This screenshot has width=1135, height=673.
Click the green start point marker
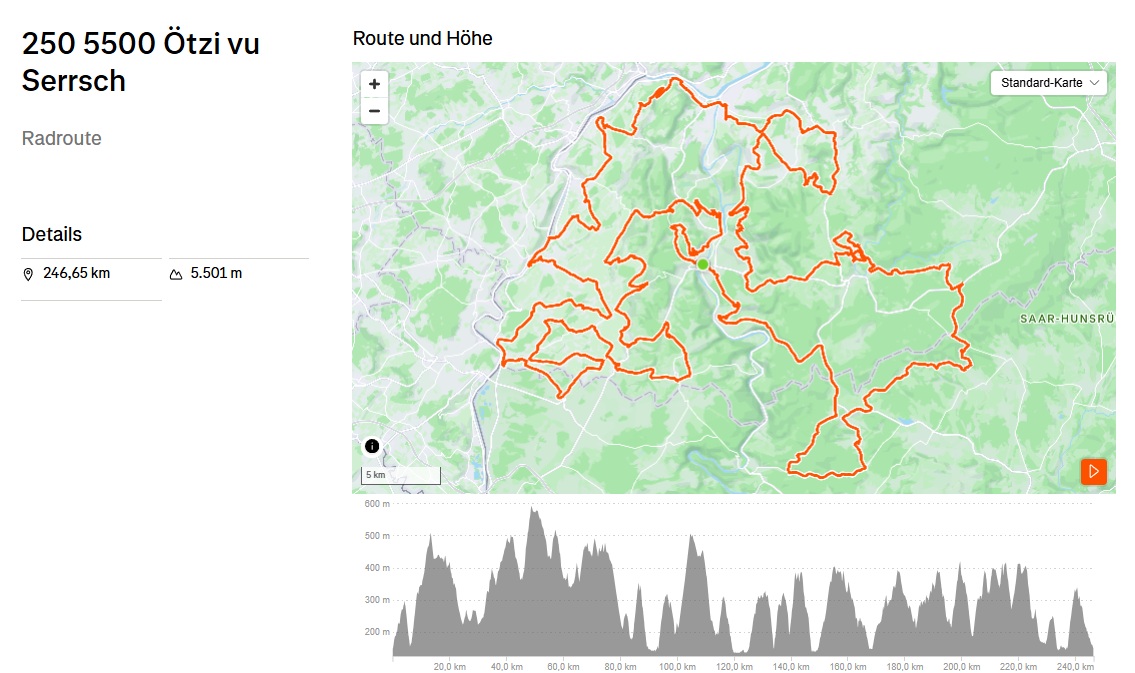pos(703,264)
